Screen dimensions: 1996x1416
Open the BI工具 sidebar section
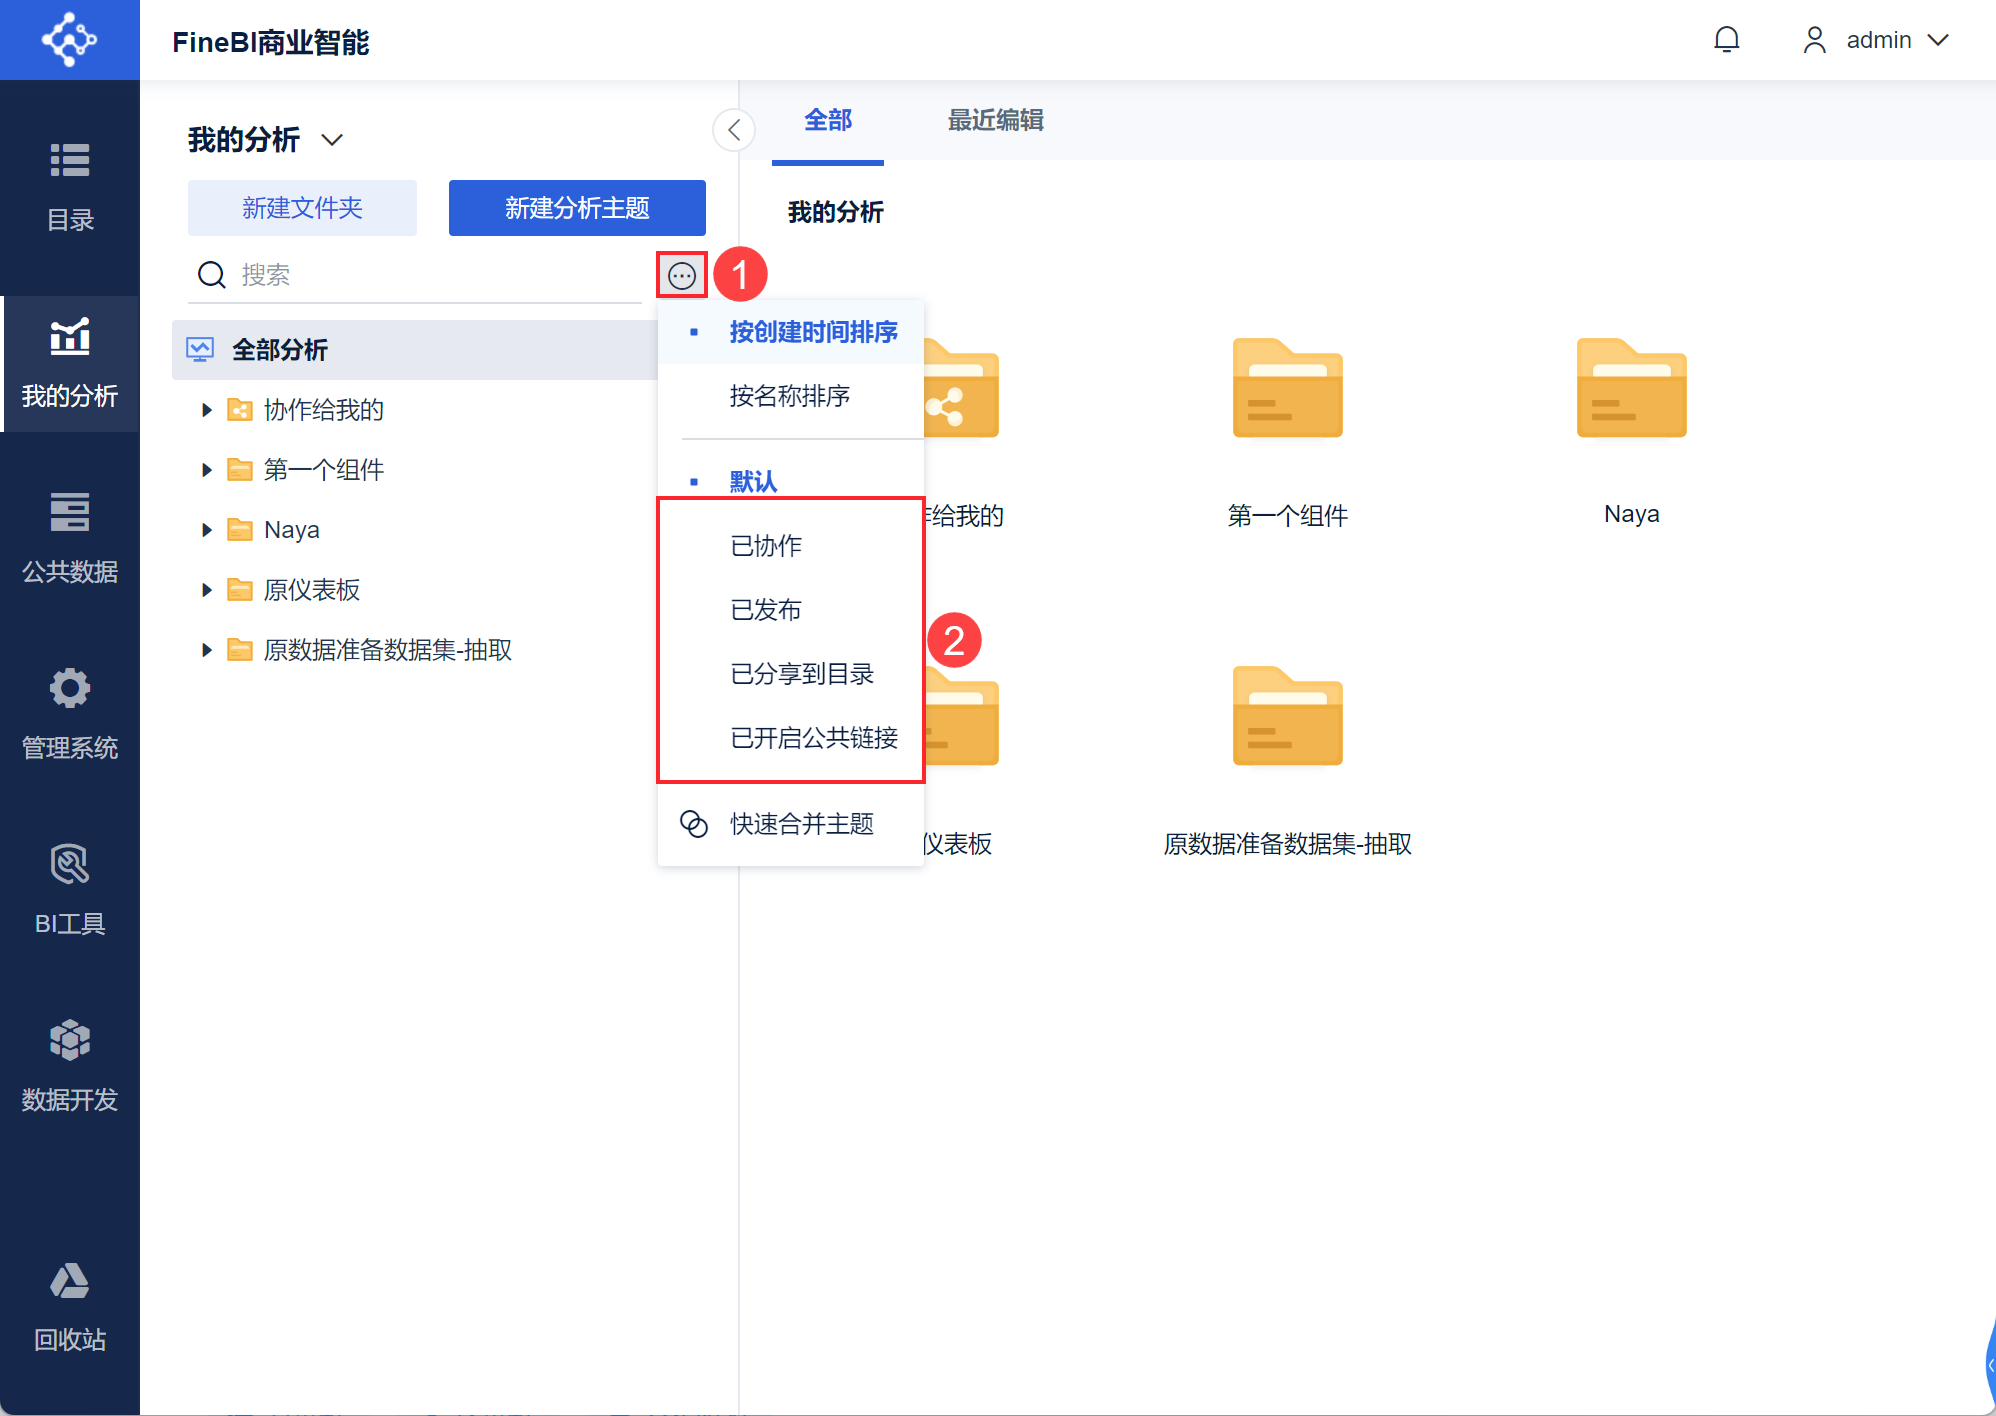[70, 892]
